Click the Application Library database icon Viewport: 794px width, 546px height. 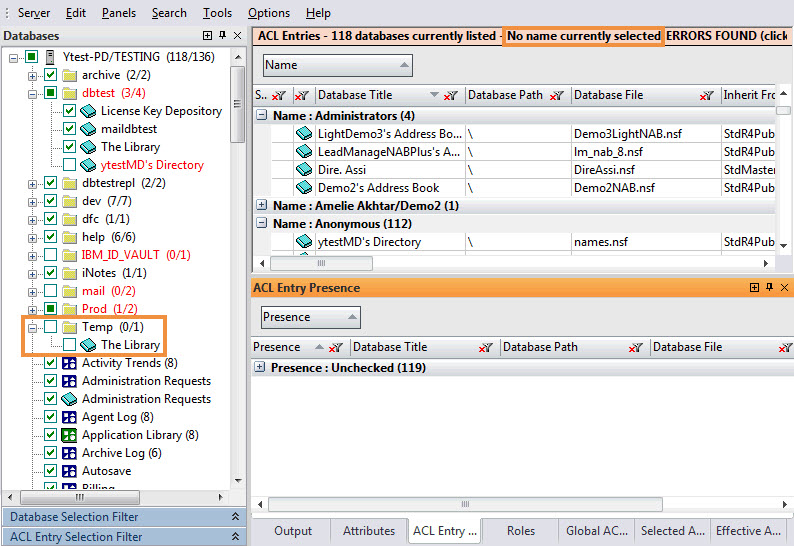[70, 435]
